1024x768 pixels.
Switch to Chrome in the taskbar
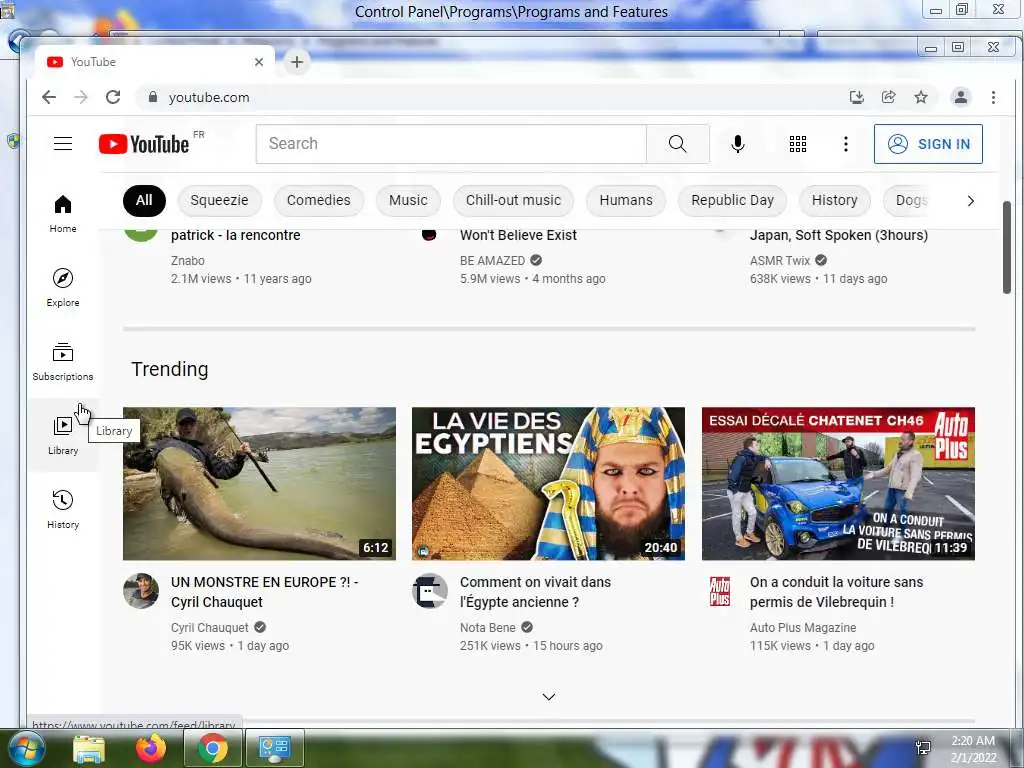click(x=213, y=748)
